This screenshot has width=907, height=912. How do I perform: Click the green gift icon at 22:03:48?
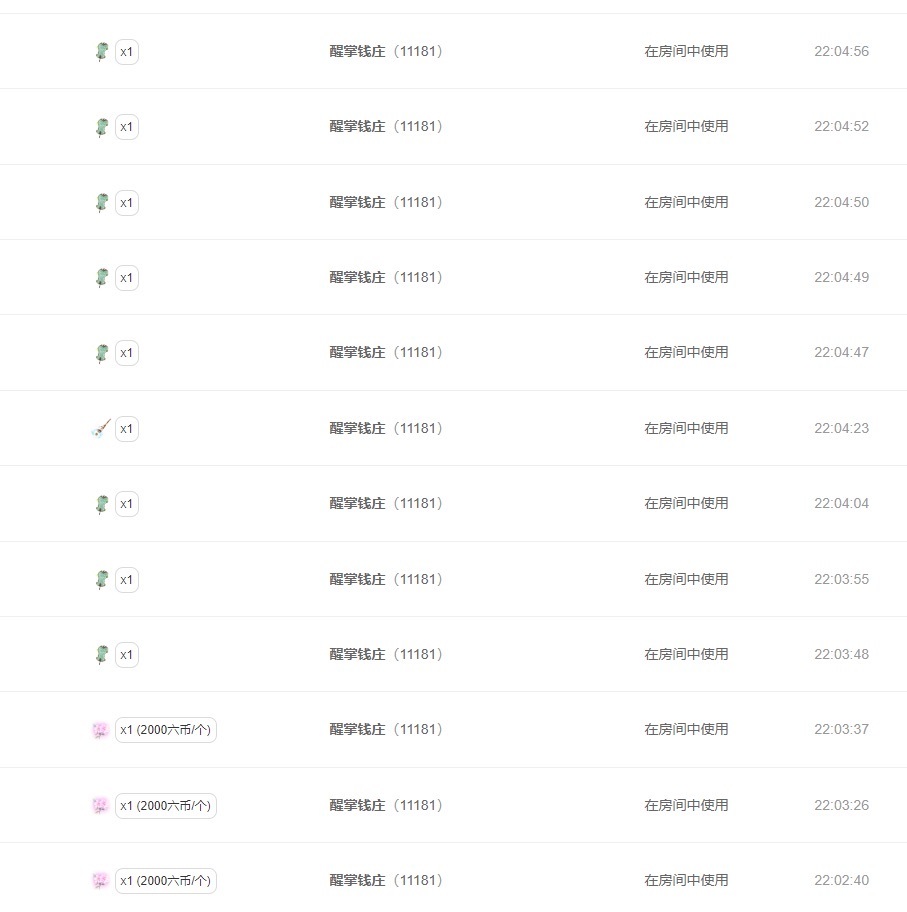[102, 654]
